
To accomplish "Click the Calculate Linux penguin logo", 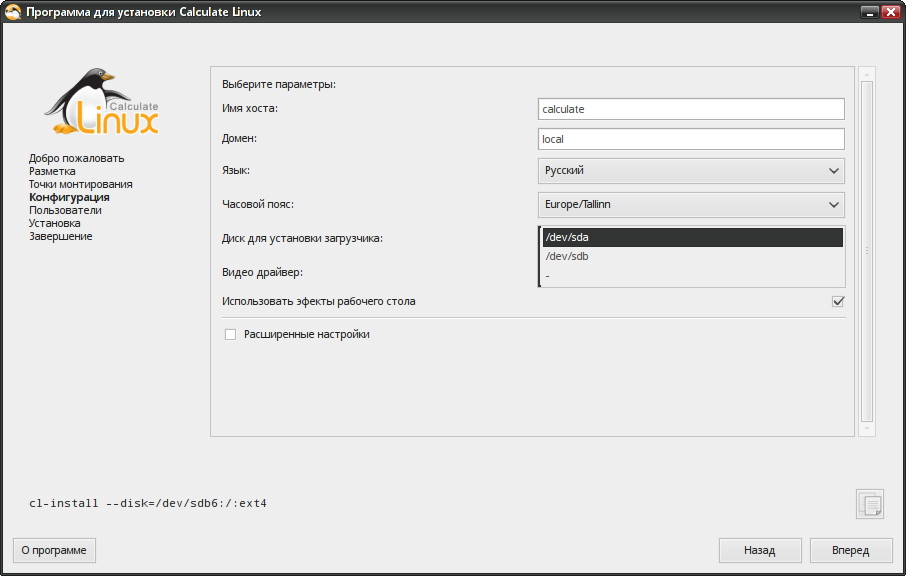I will point(102,102).
